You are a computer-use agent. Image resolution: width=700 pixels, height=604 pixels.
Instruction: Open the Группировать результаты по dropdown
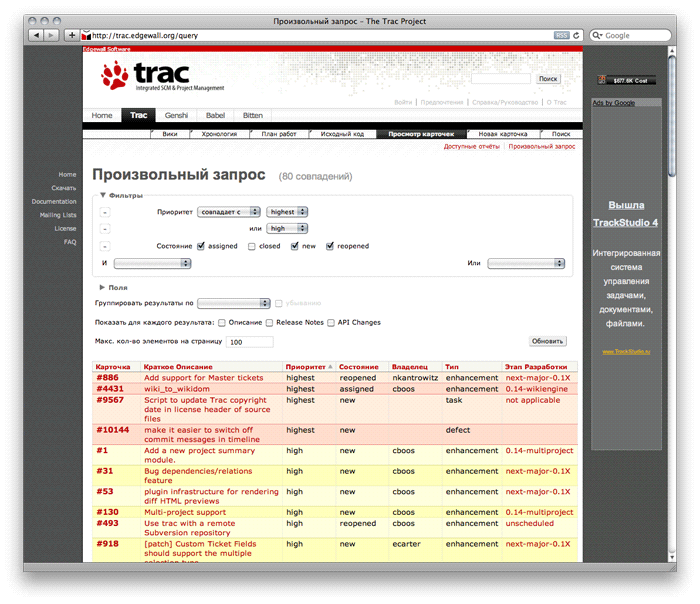(234, 303)
